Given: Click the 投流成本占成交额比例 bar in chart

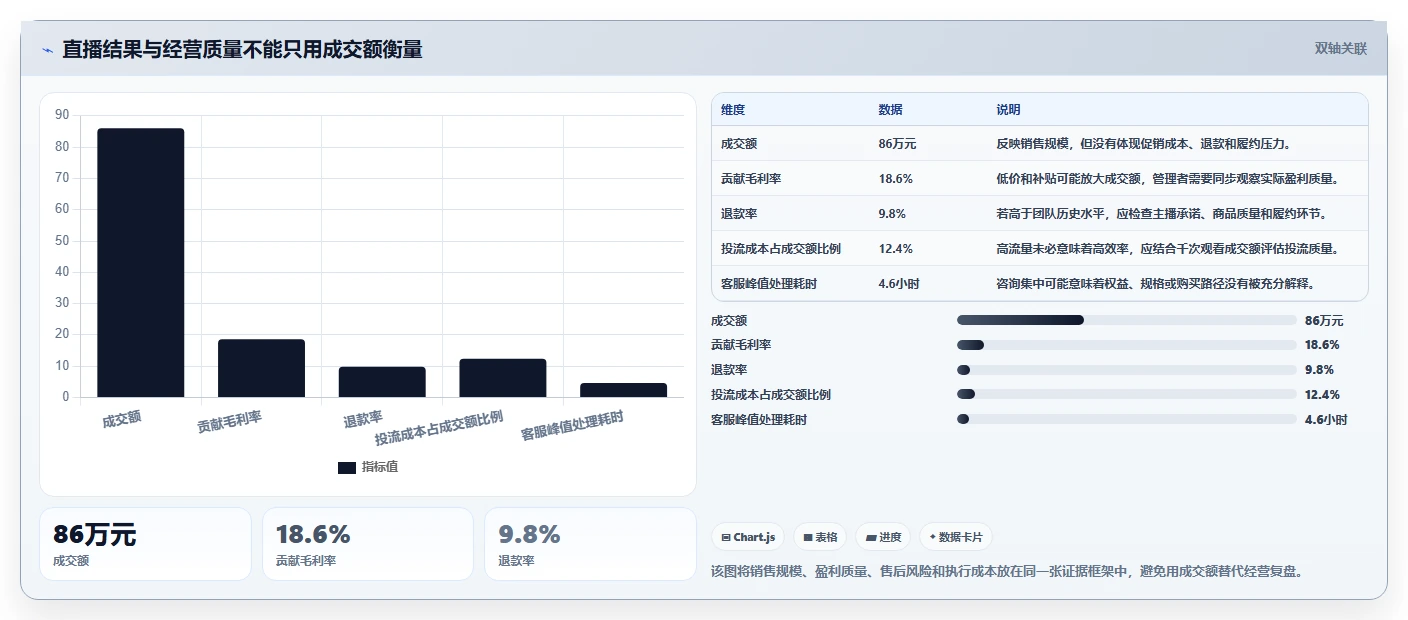Looking at the screenshot, I should click(x=503, y=378).
